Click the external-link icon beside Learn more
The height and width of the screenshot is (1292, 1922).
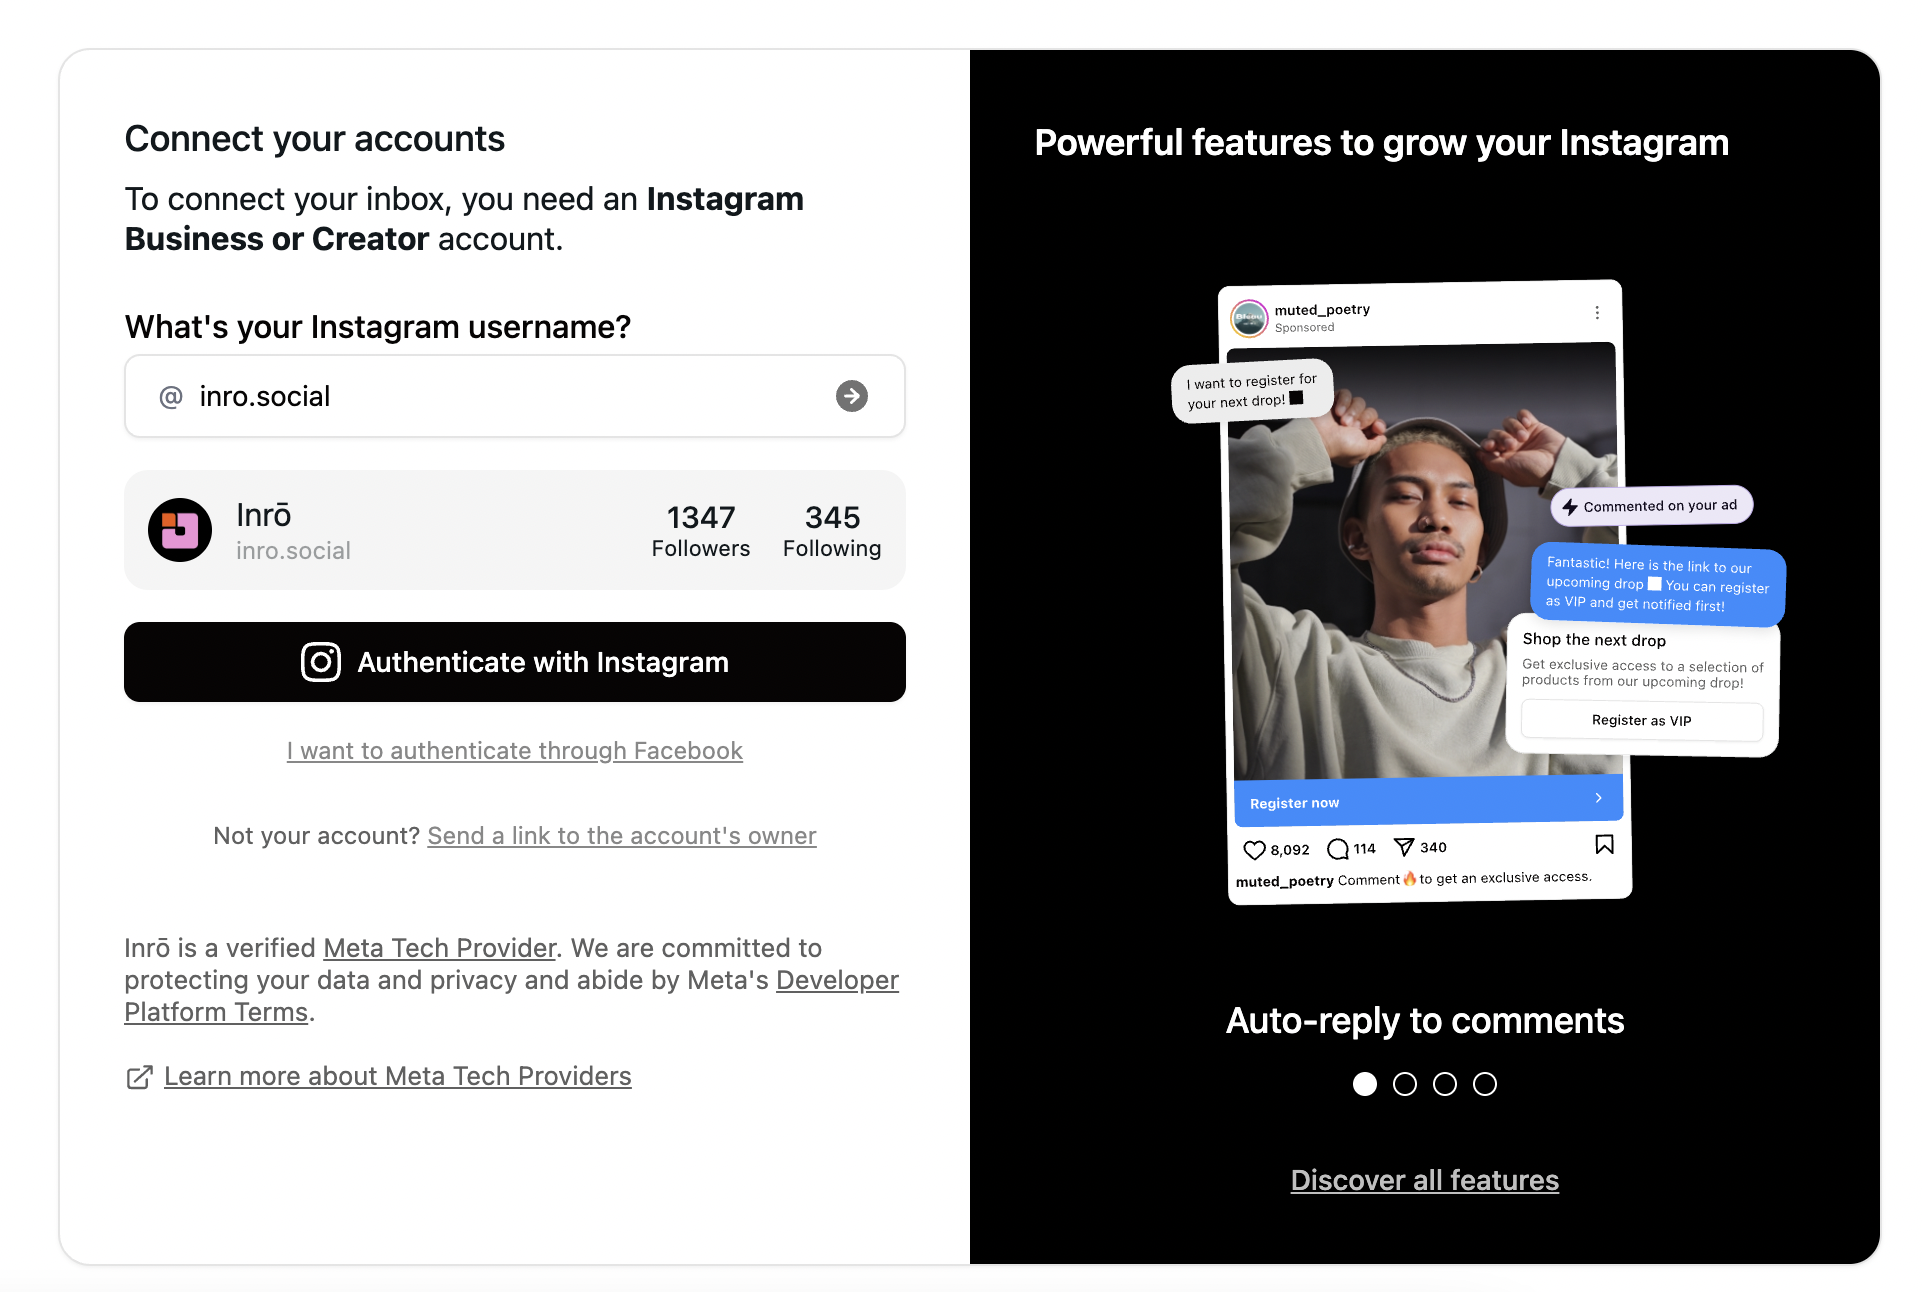coord(140,1077)
